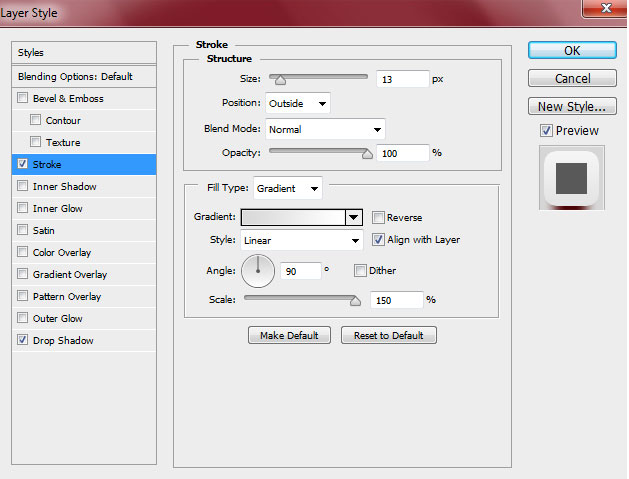Turn on the Satin checkbox

22,230
